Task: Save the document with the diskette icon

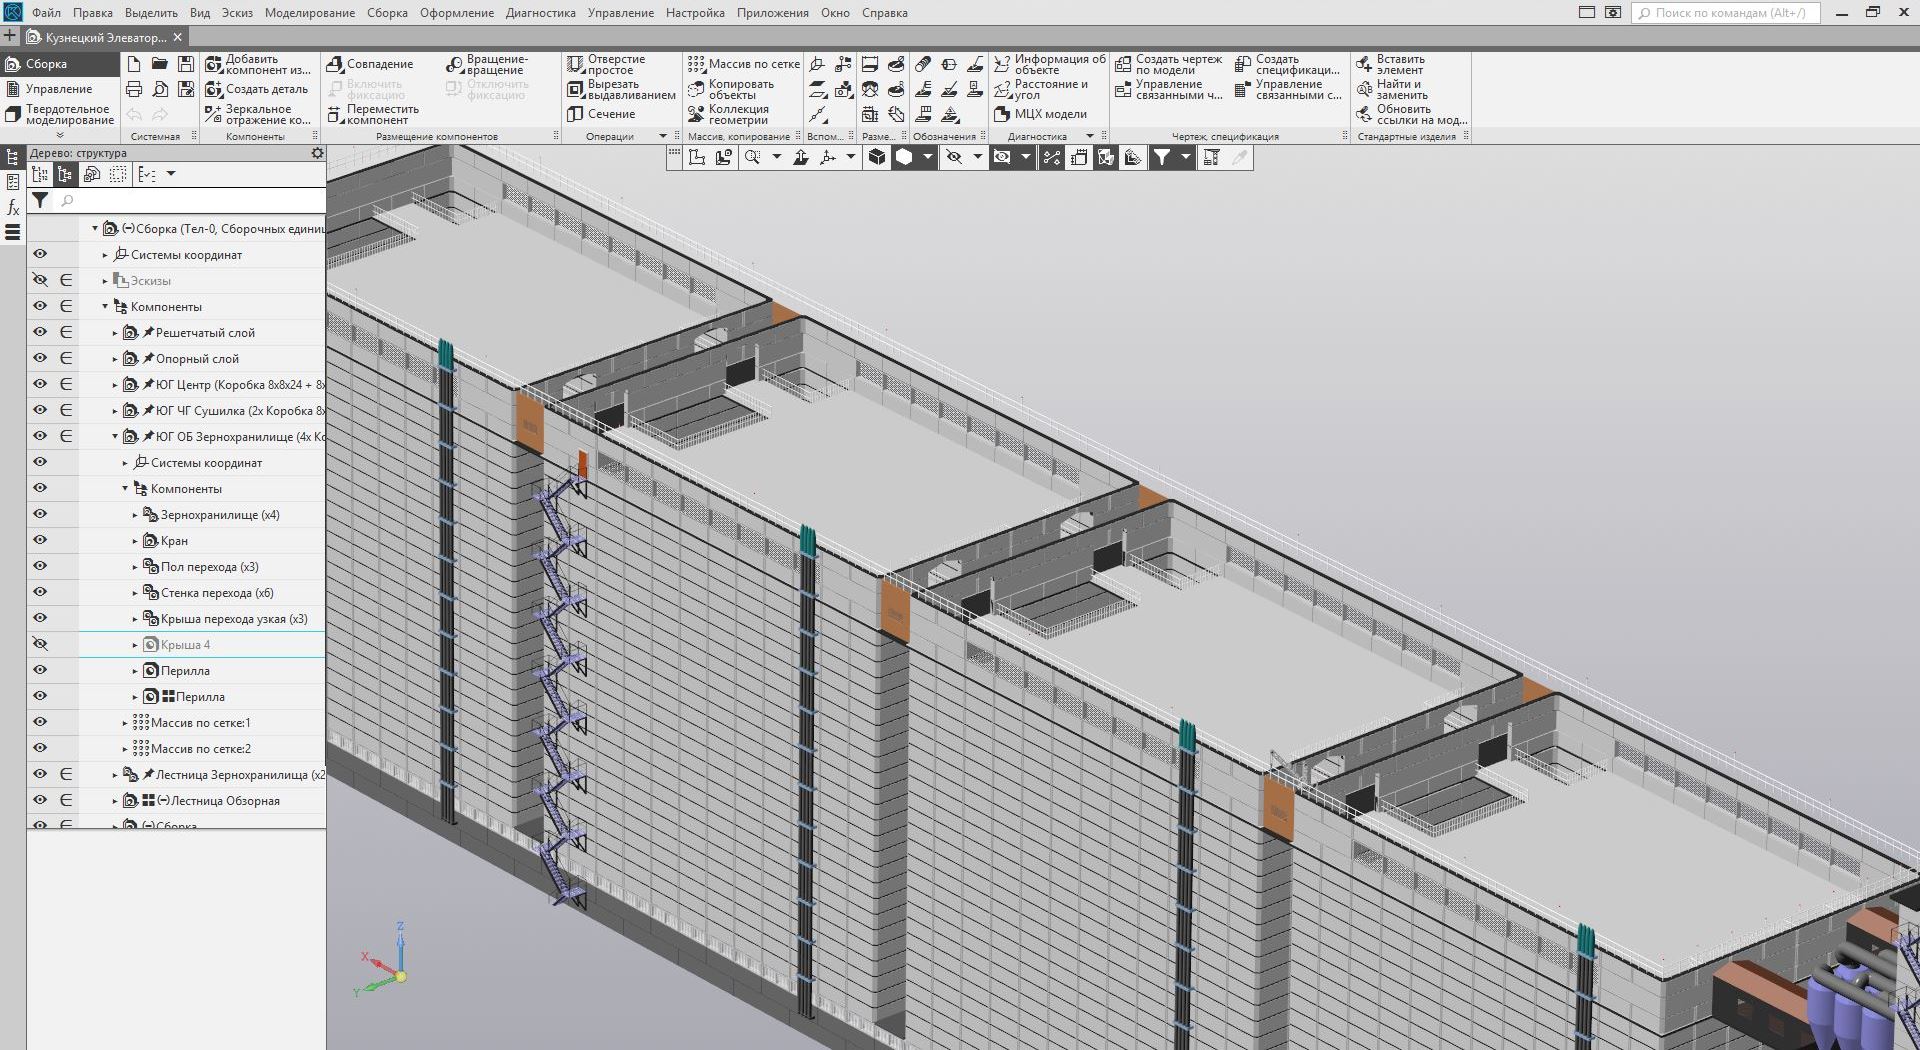Action: coord(186,64)
